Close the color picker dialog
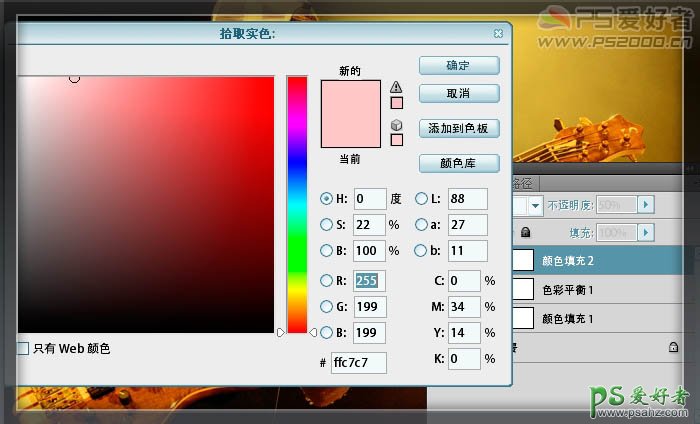This screenshot has height=424, width=700. click(498, 33)
